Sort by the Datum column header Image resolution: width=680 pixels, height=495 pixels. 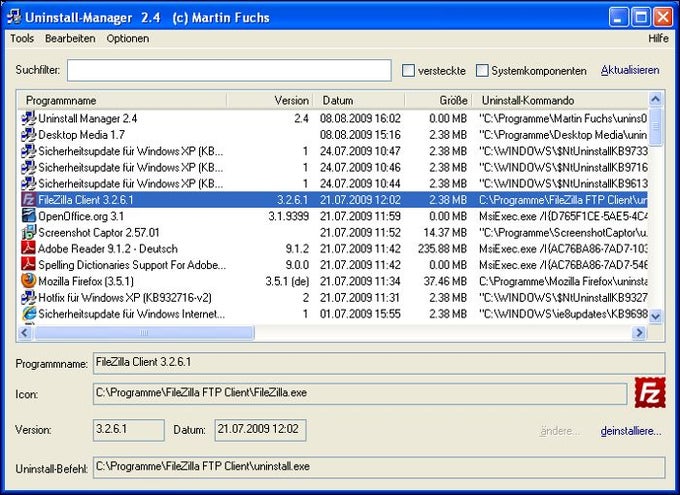[x=359, y=100]
